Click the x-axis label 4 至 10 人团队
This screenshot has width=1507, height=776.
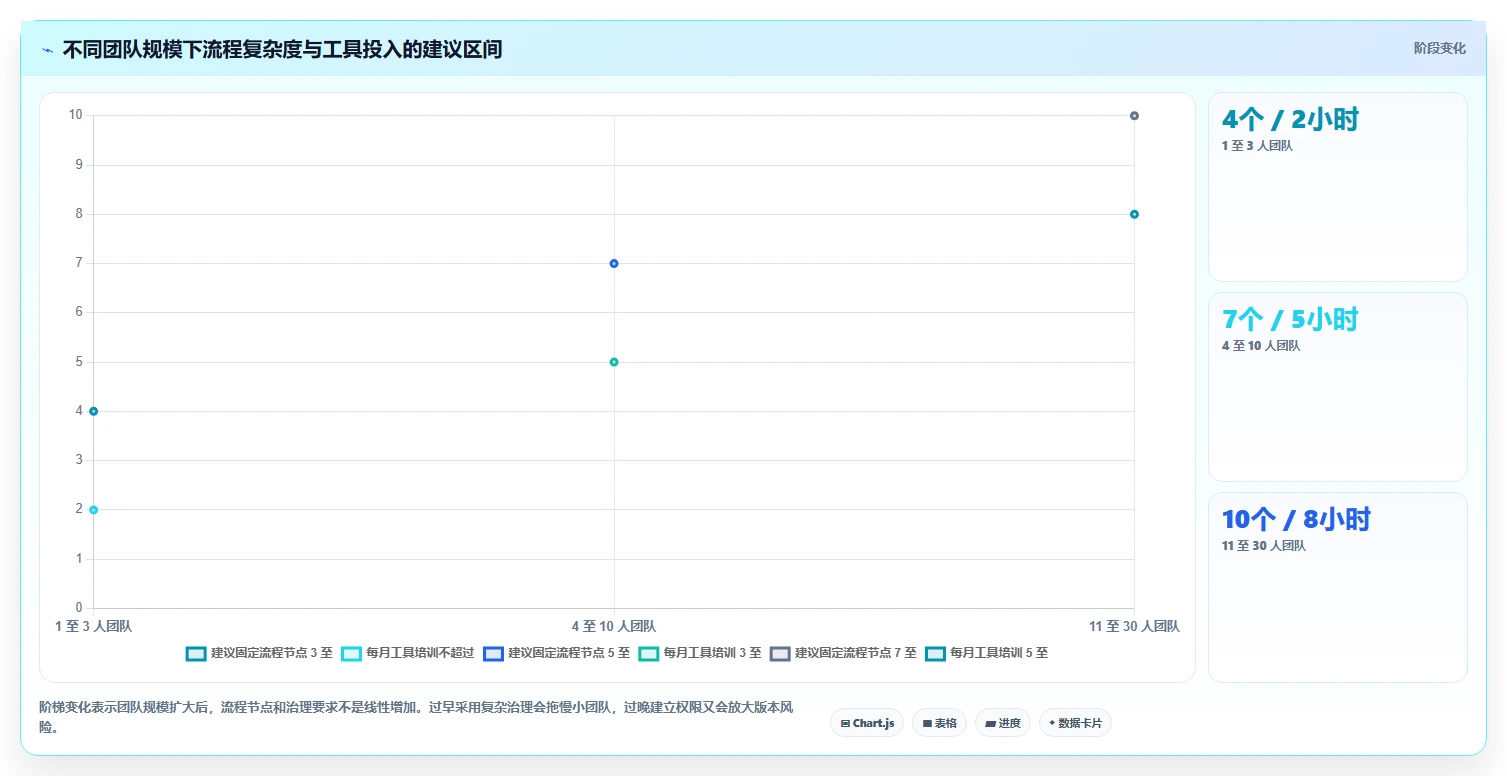614,626
